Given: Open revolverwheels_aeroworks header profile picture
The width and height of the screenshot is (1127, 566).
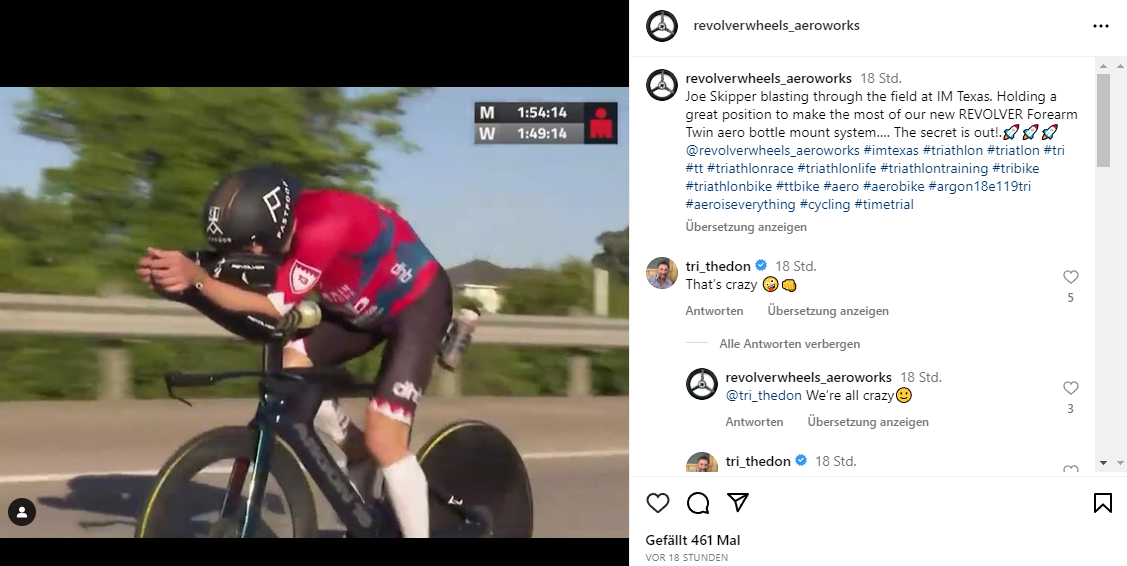Looking at the screenshot, I should (x=662, y=26).
